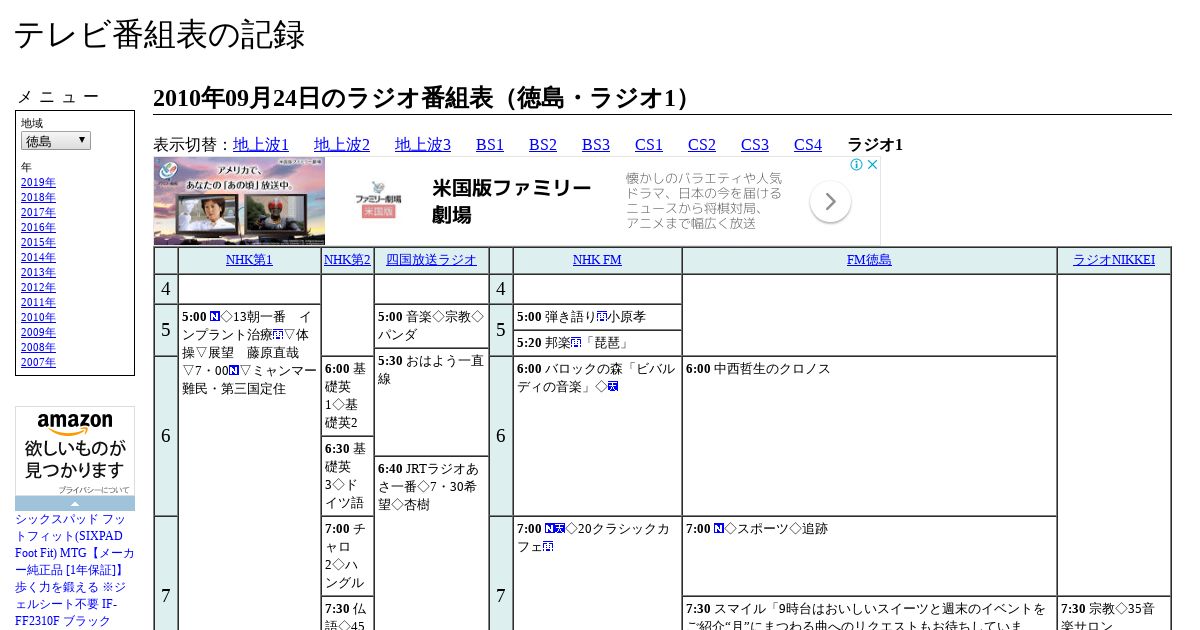Open the 2016年 archive link

pos(38,227)
